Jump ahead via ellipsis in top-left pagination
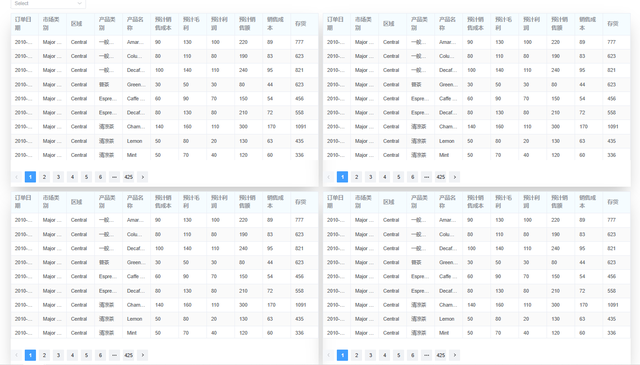The height and width of the screenshot is (365, 640). [114, 177]
